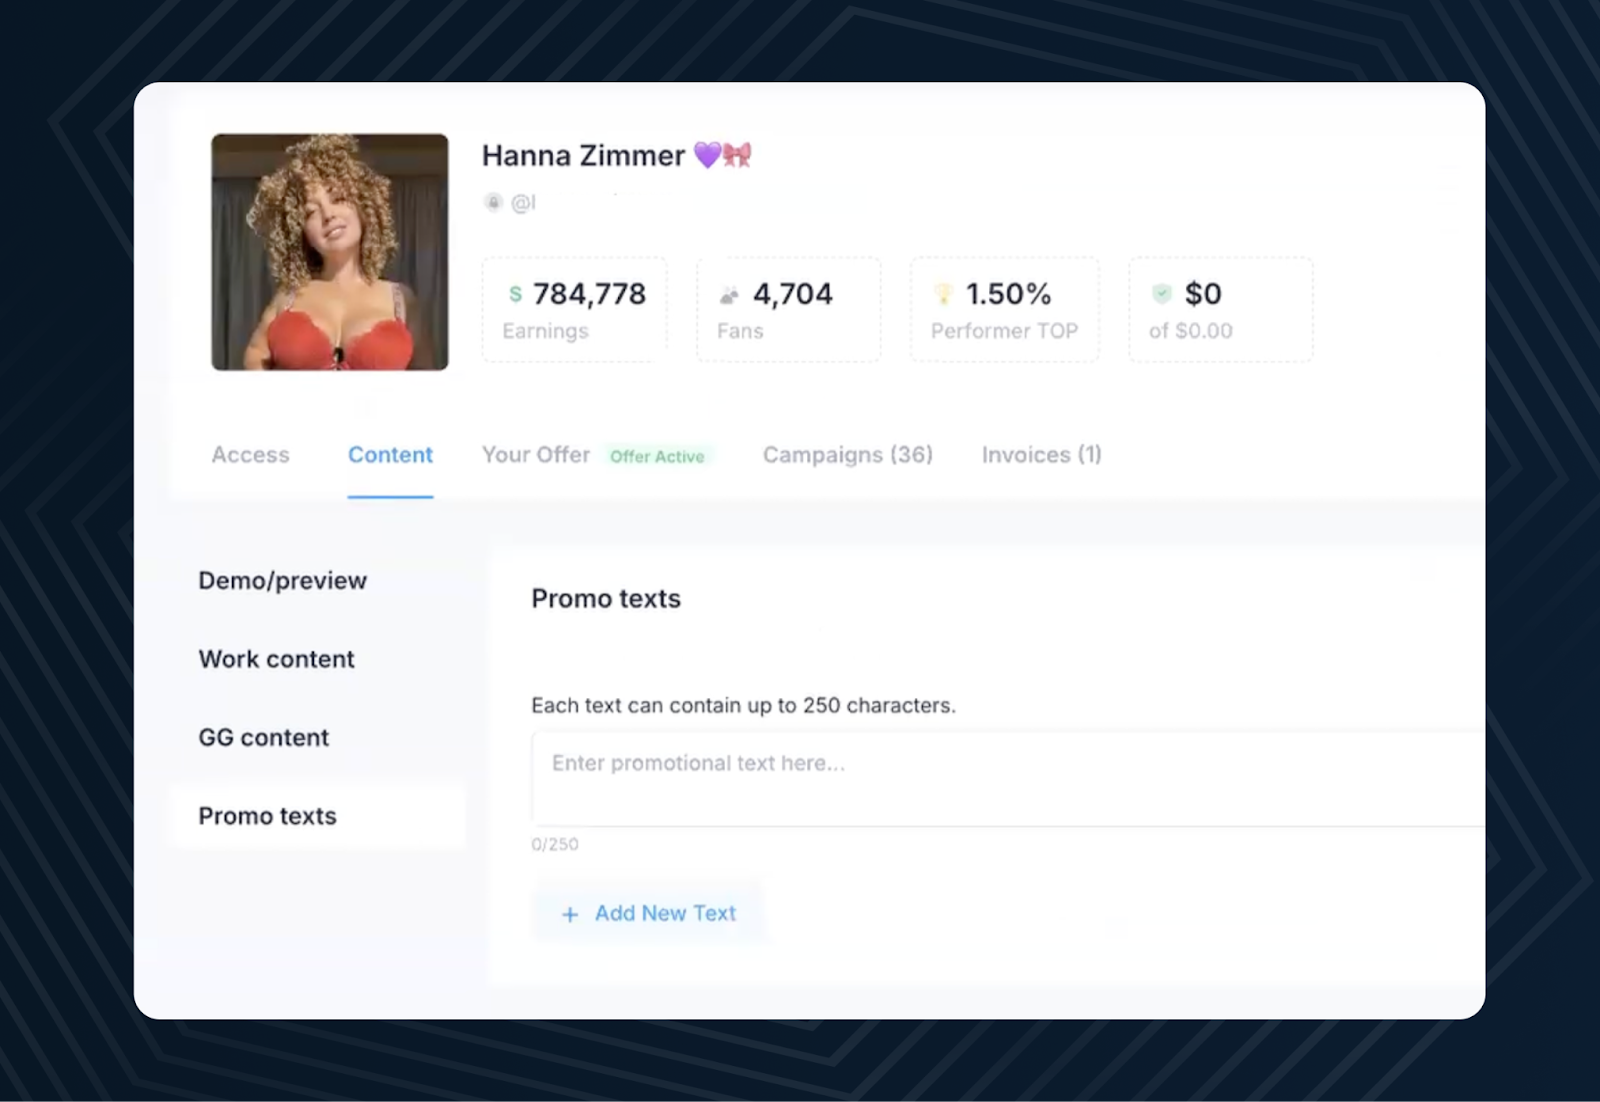Select Demo/preview in the content sidebar
1600x1102 pixels.
pyautogui.click(x=282, y=581)
